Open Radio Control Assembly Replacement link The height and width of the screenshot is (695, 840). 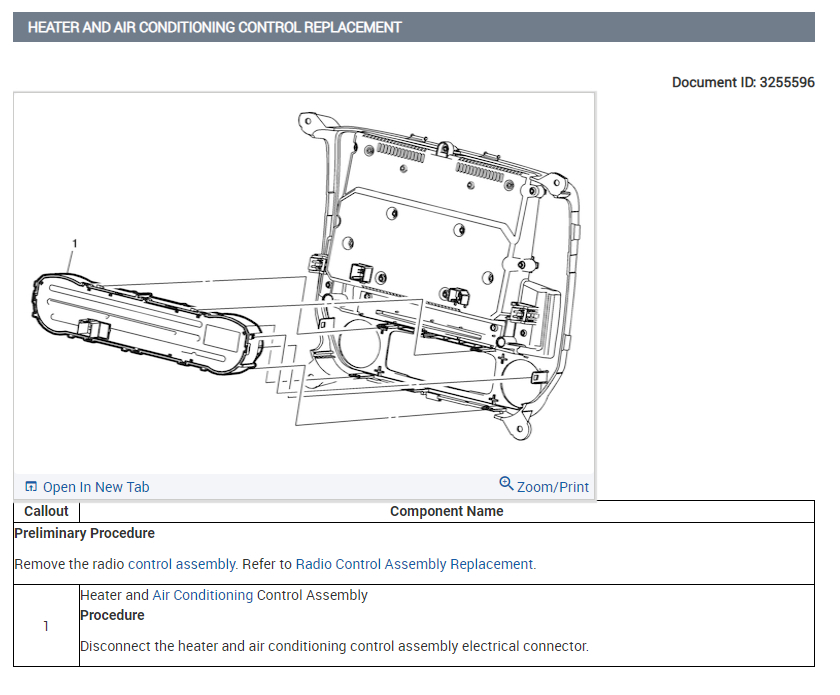(415, 564)
